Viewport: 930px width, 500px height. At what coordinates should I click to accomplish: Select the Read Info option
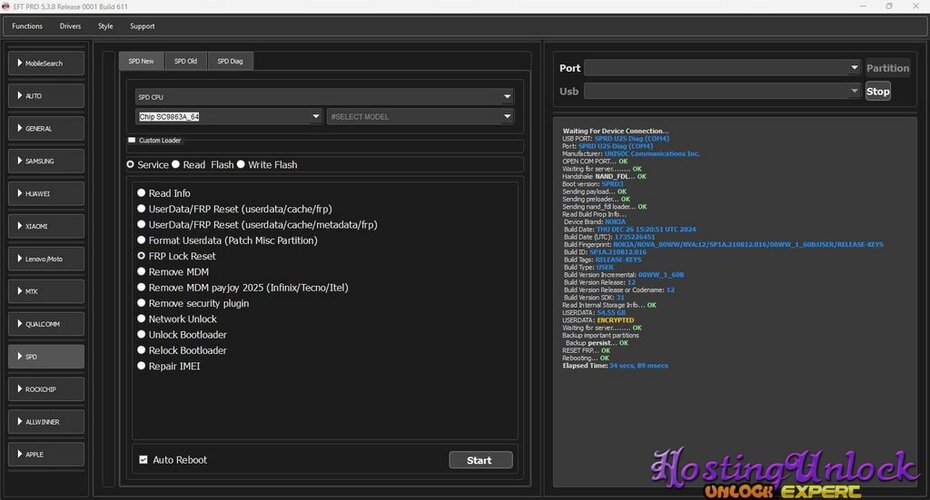coord(141,193)
